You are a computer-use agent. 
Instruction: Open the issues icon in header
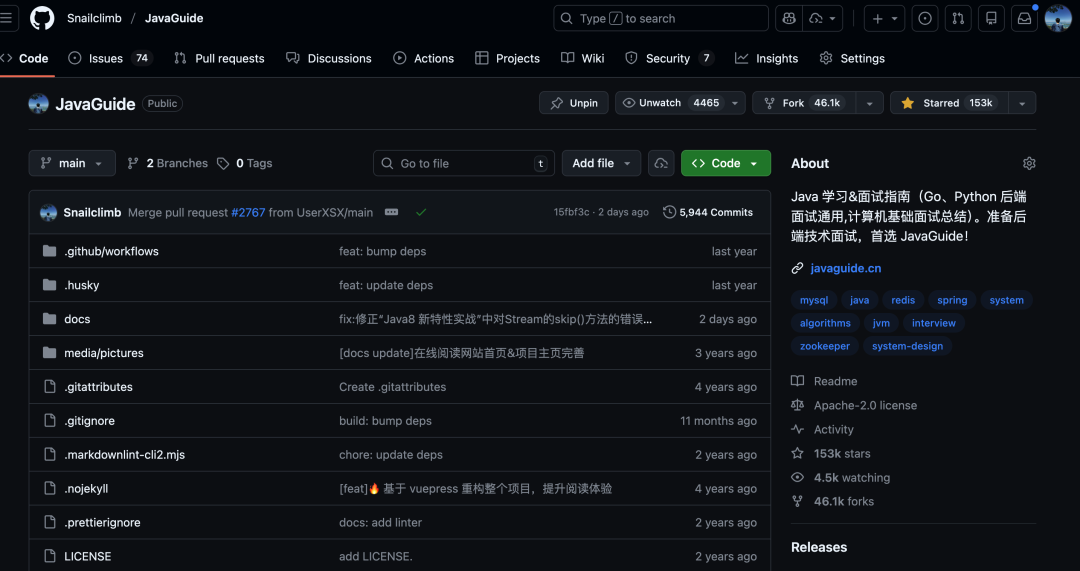click(925, 18)
